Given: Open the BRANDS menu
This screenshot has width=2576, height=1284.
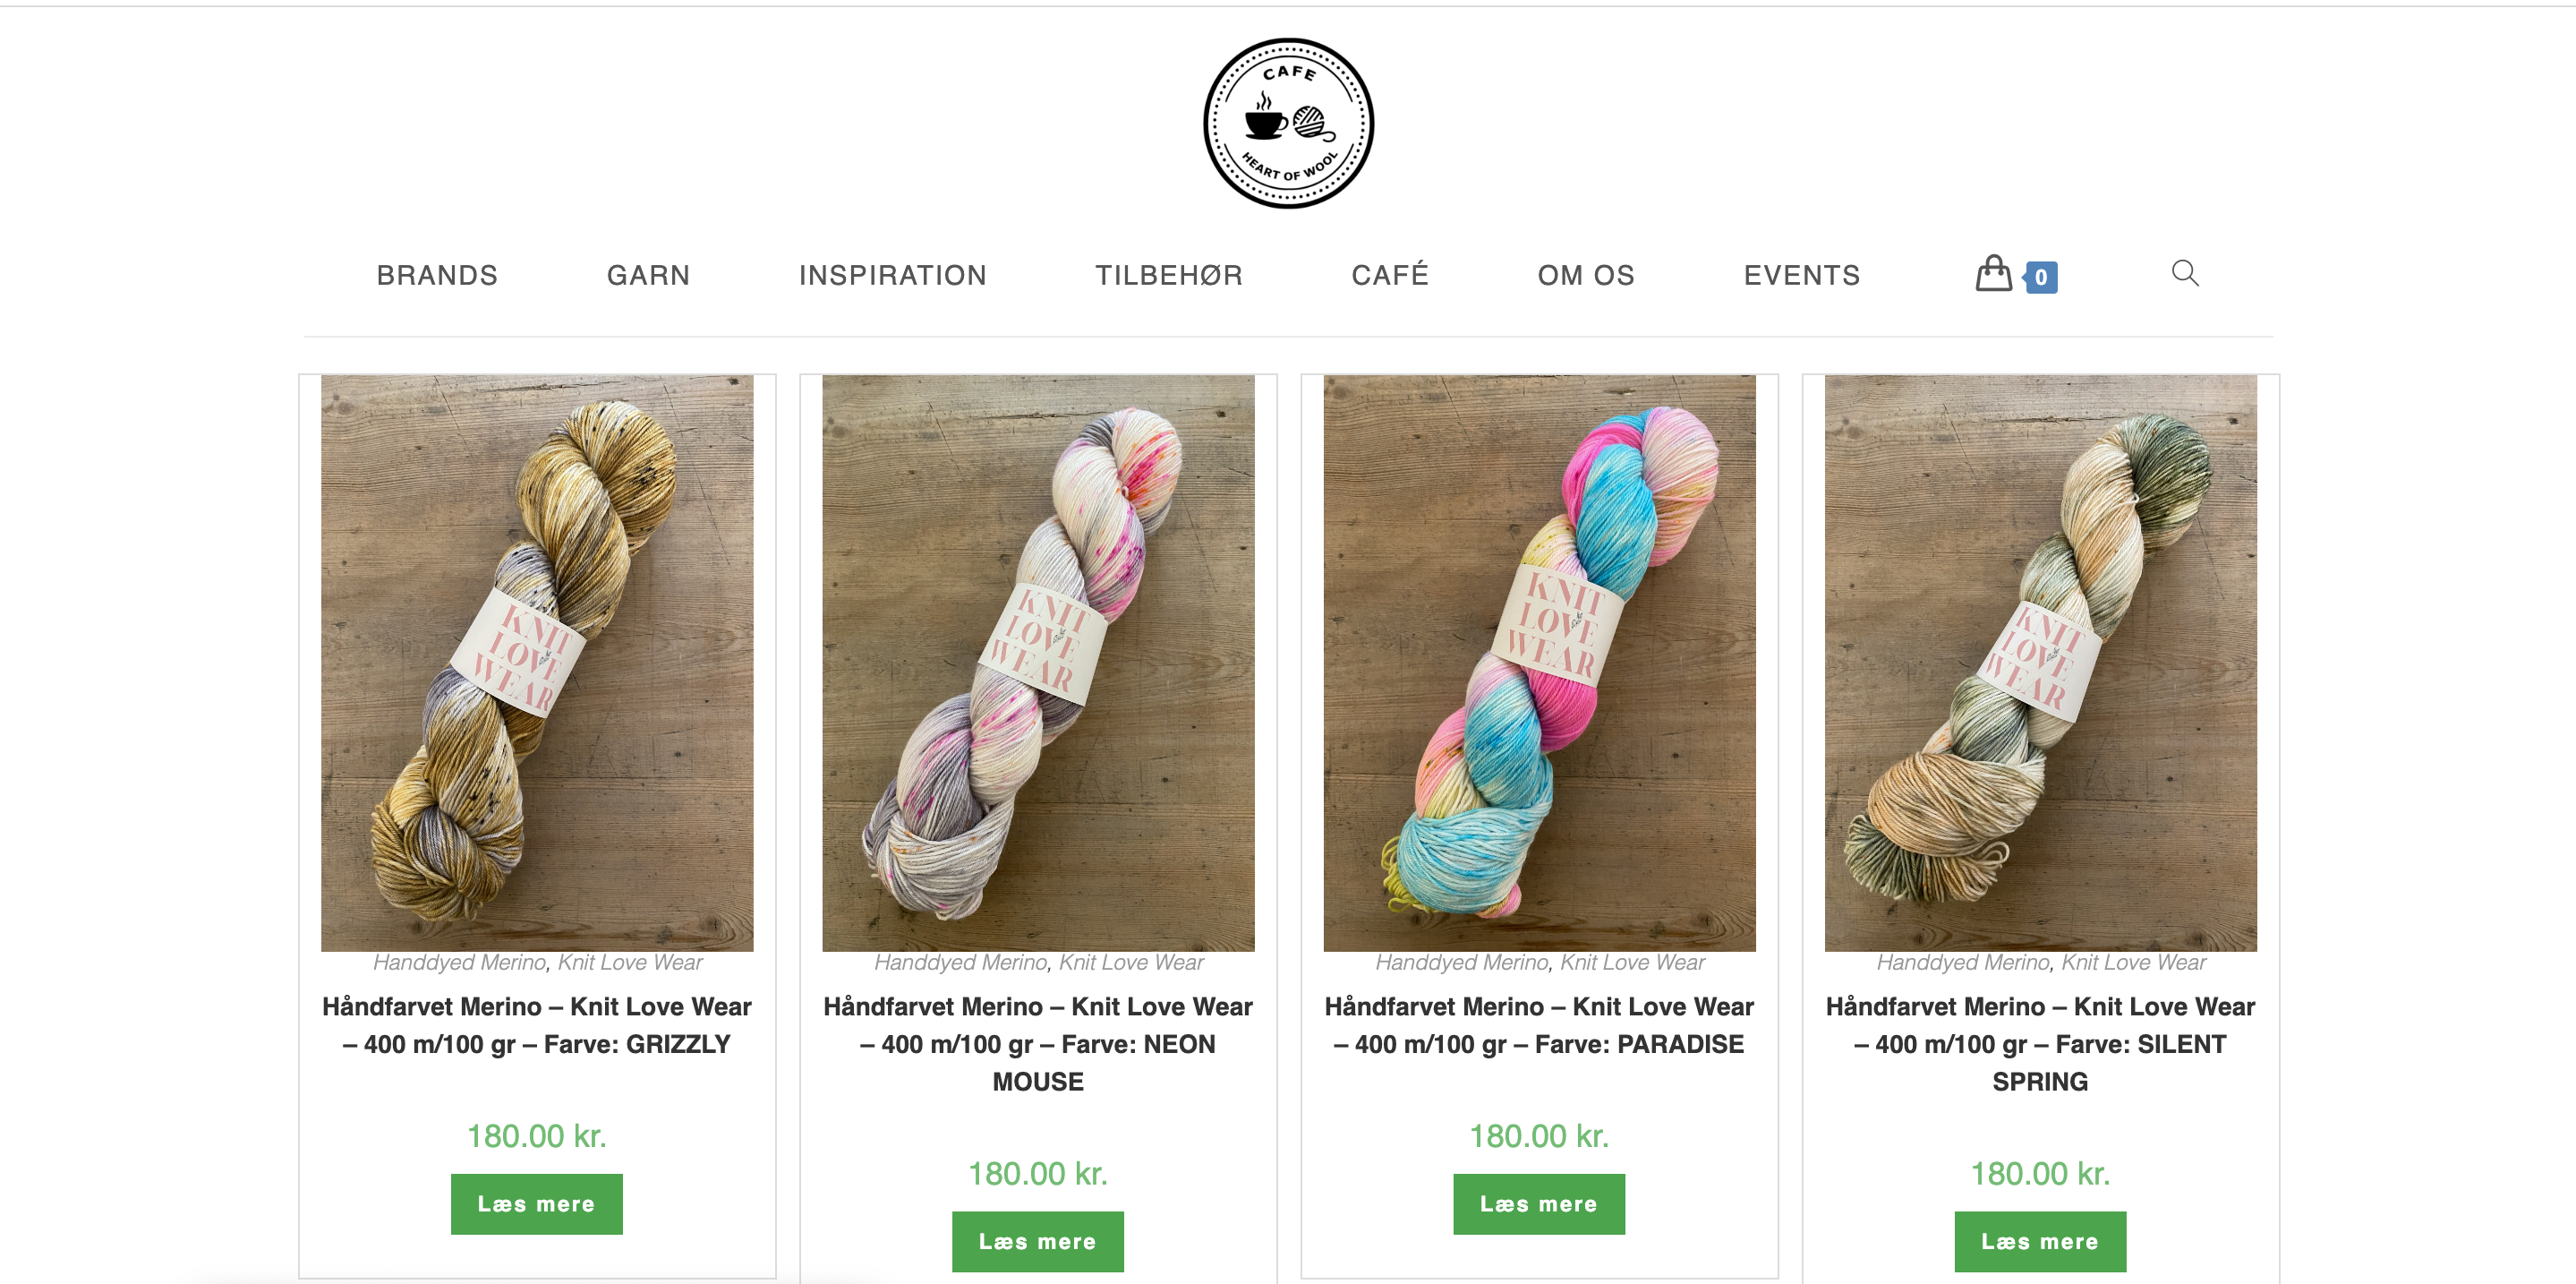Looking at the screenshot, I should click(x=437, y=275).
